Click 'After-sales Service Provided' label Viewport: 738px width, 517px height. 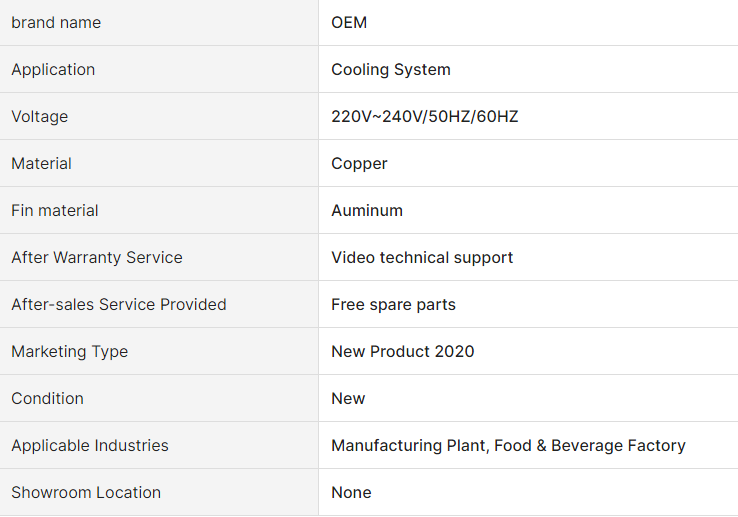pyautogui.click(x=119, y=305)
